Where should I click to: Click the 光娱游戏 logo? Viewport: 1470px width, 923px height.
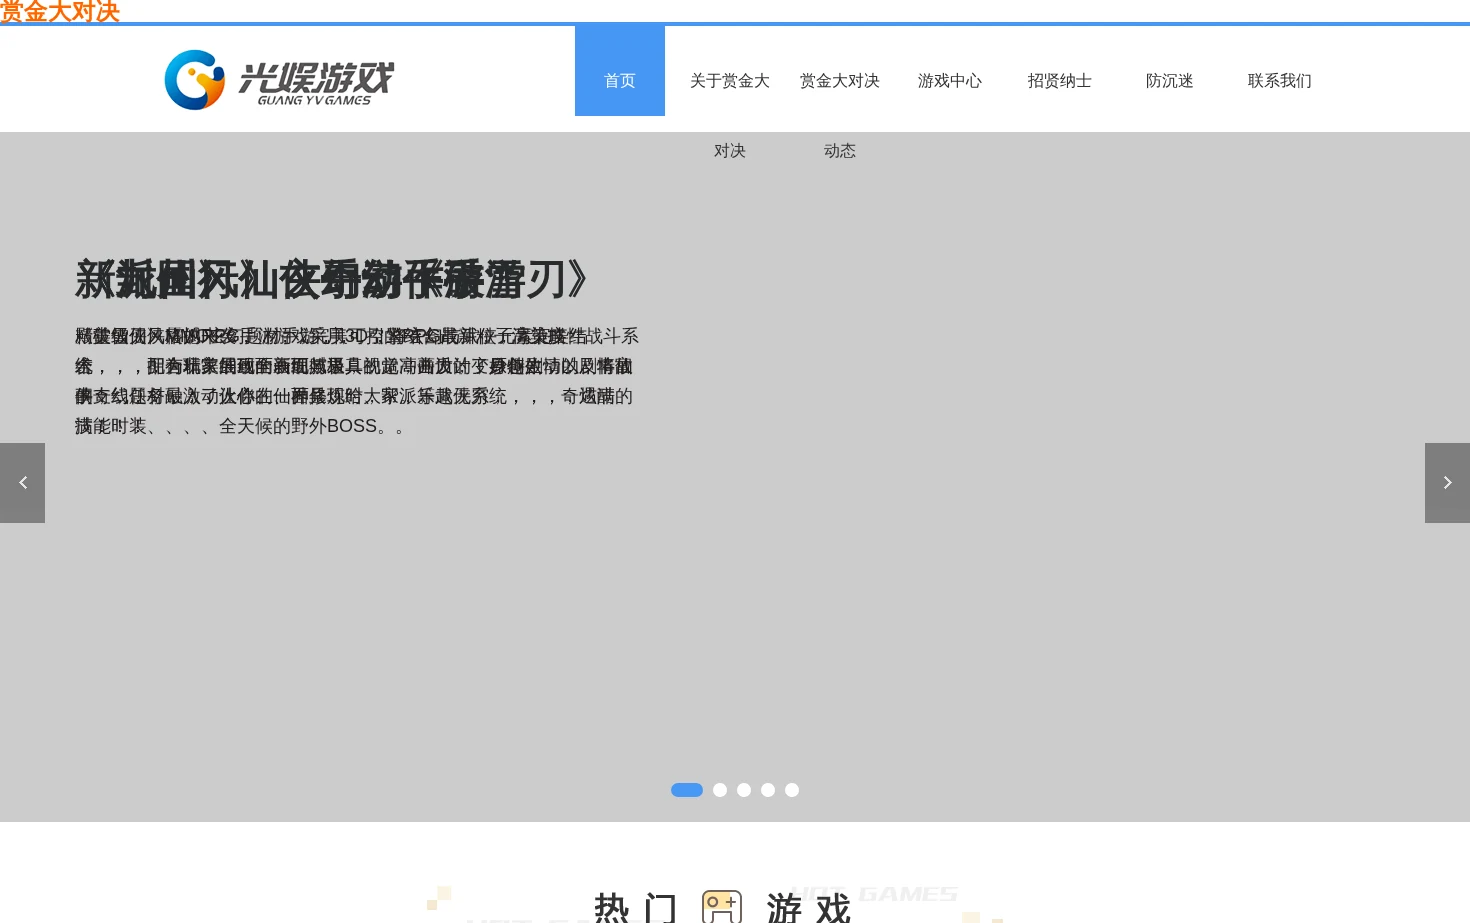click(x=279, y=80)
